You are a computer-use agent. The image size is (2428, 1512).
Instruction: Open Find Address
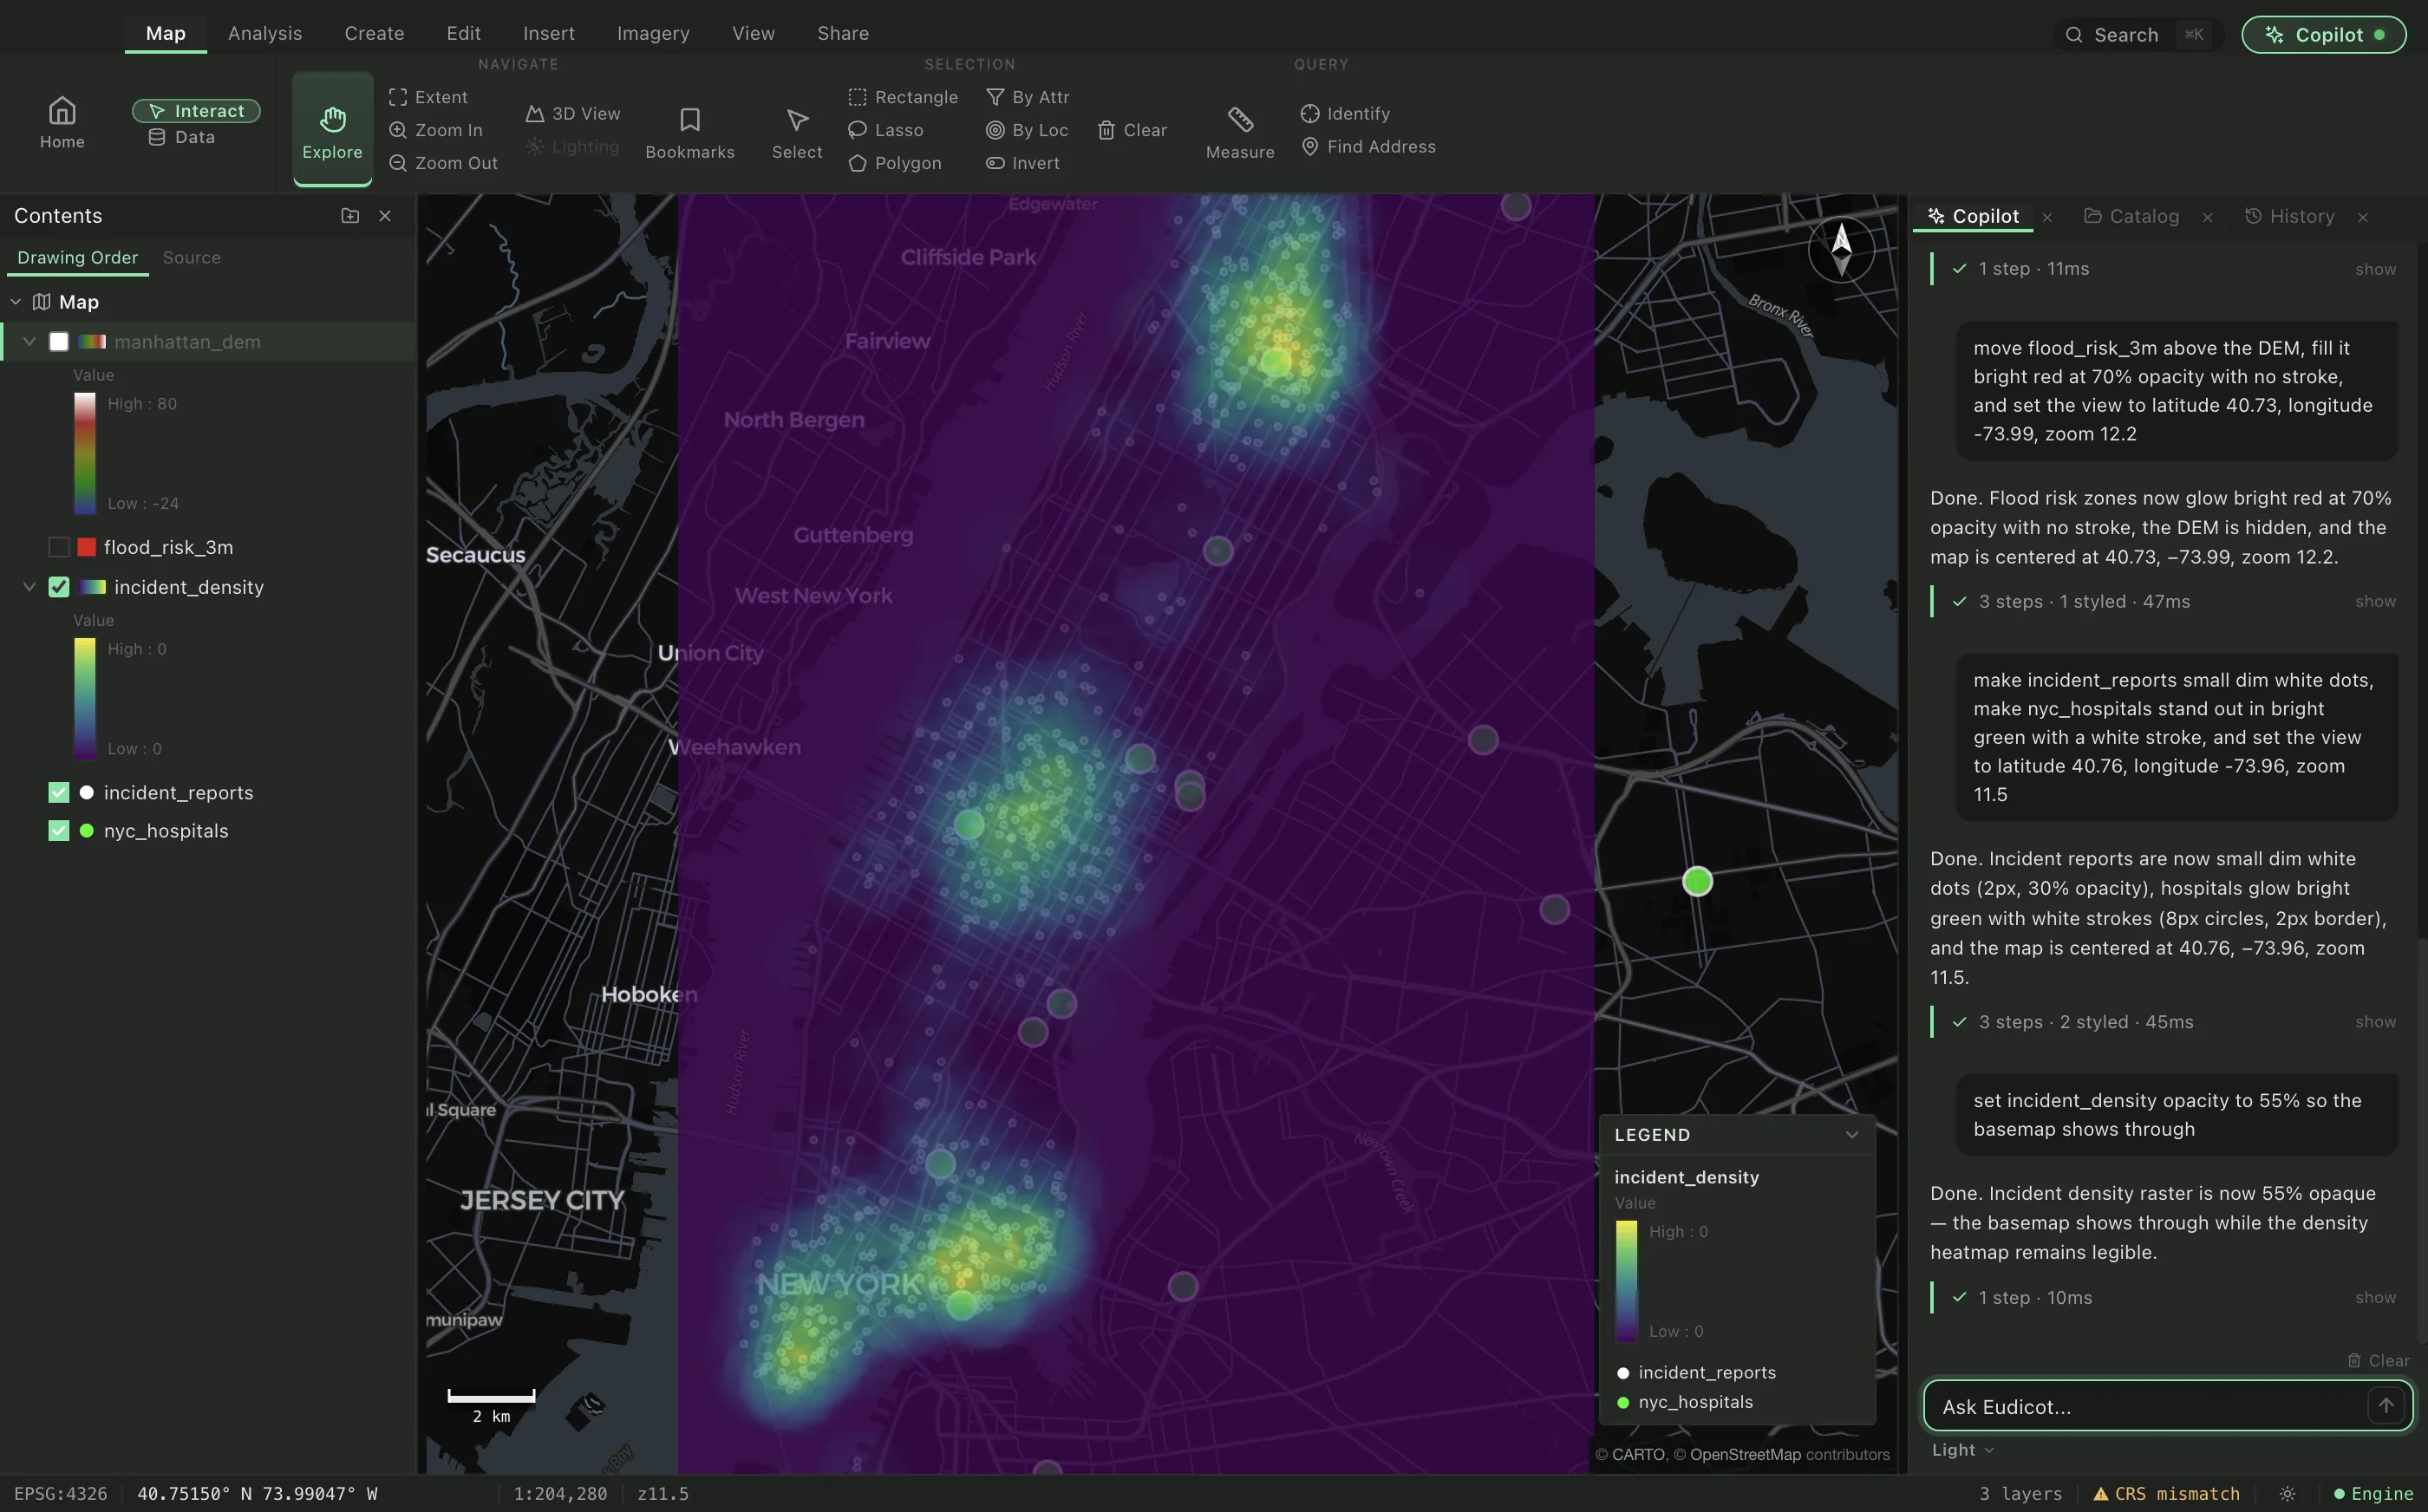point(1368,146)
